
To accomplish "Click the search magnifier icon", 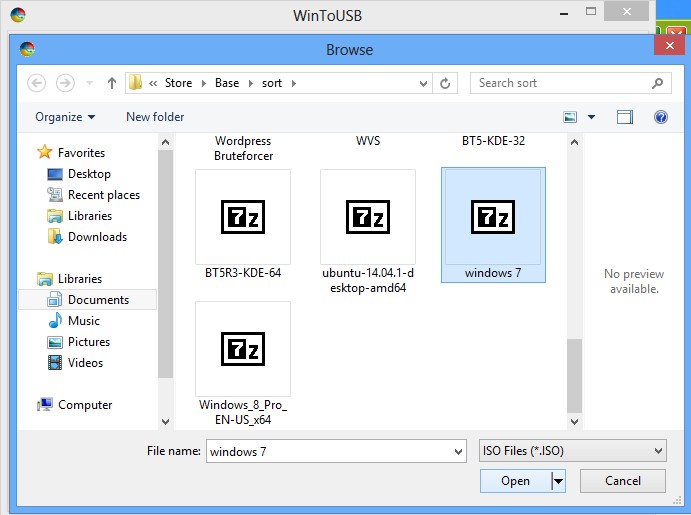I will point(658,83).
